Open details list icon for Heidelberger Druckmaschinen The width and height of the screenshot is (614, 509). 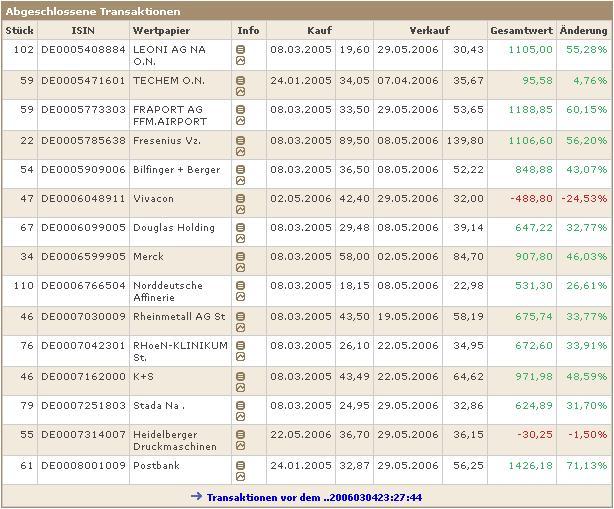240,434
